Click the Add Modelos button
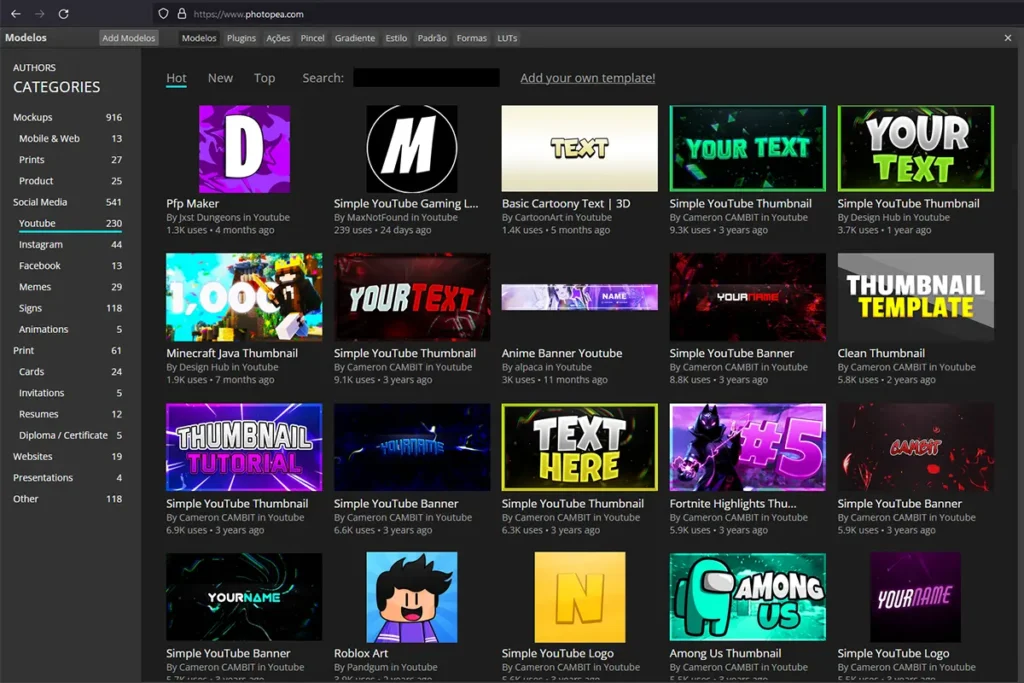Image resolution: width=1024 pixels, height=683 pixels. point(129,38)
